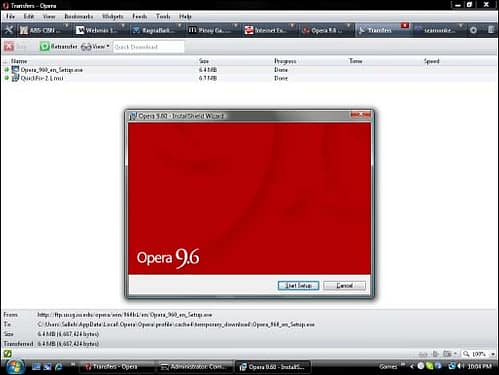Select the Transfers tab
This screenshot has width=499, height=375.
(379, 30)
